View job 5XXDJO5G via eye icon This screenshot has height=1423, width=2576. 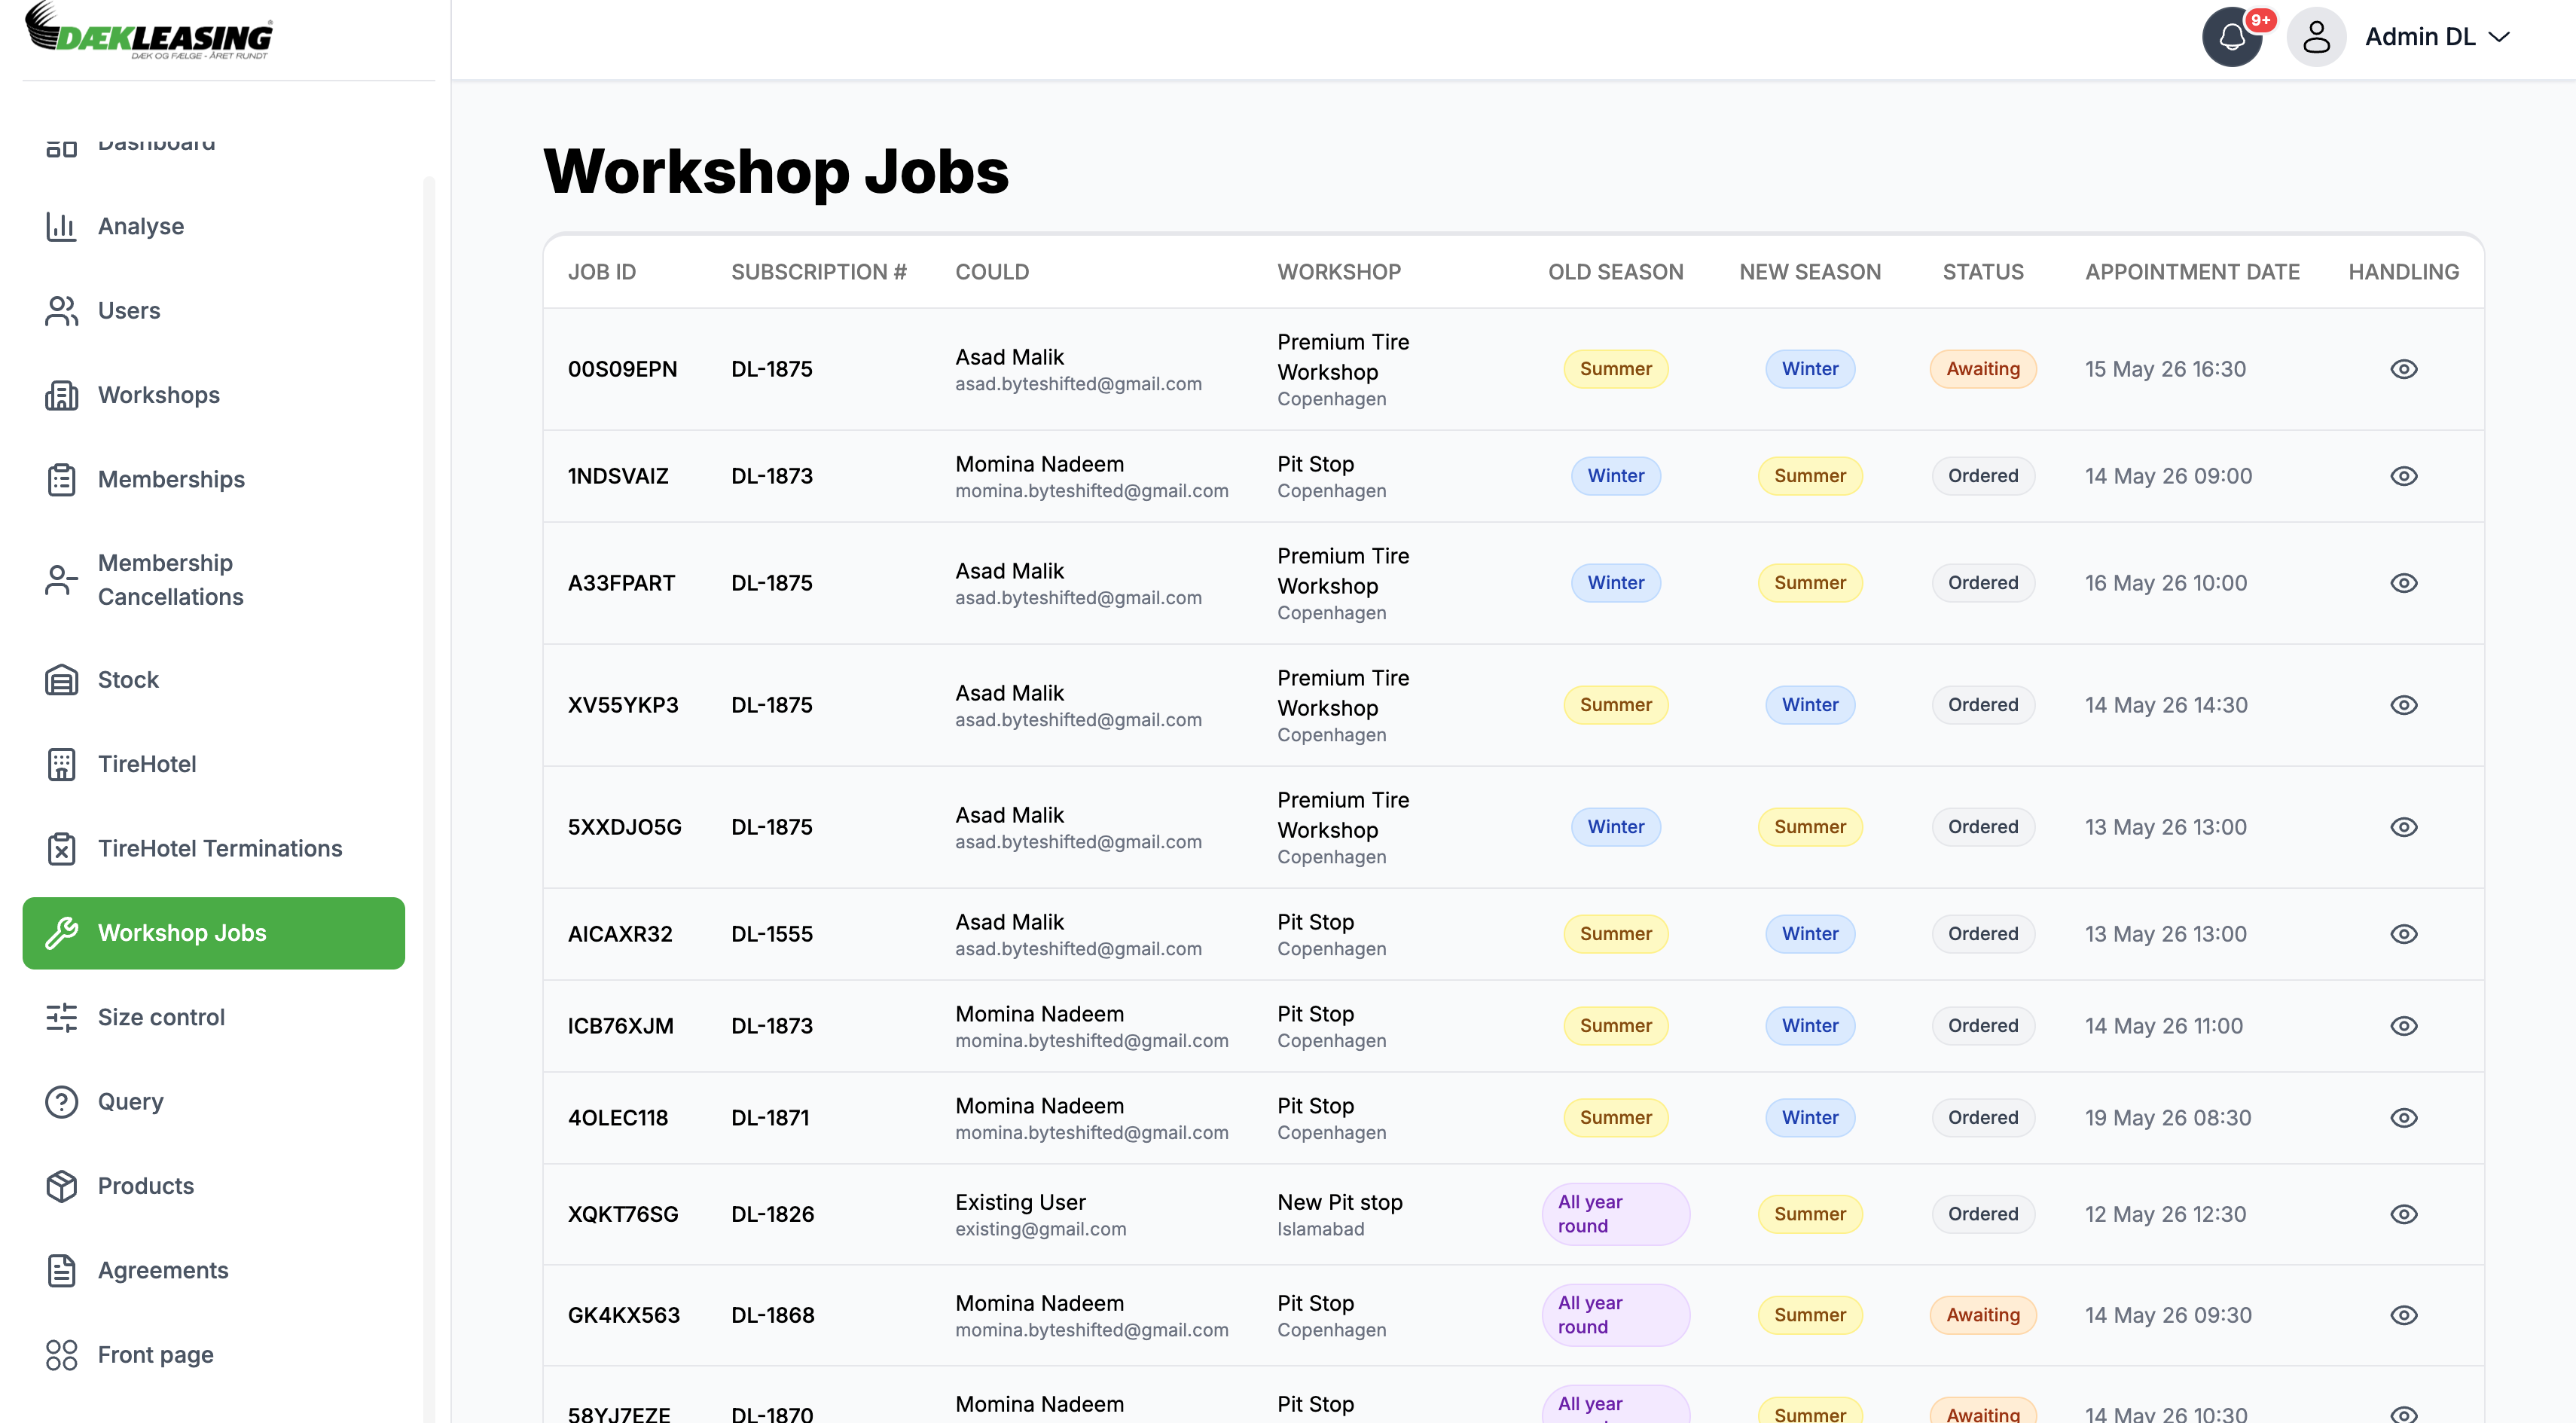2403,827
